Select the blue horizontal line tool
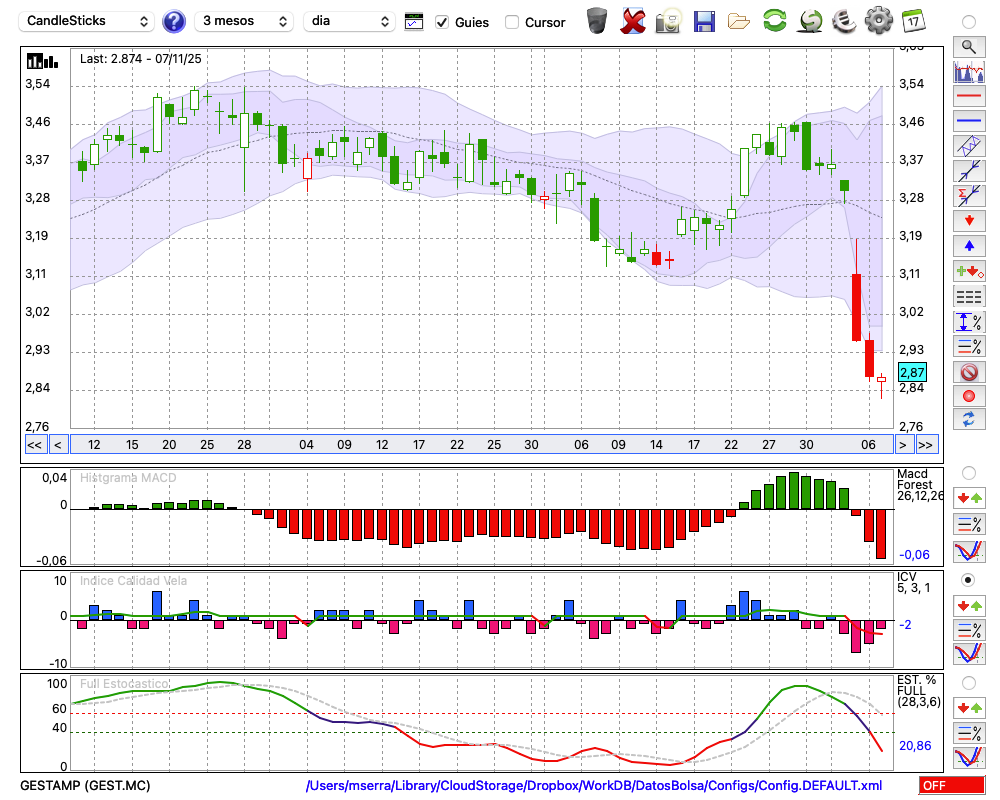1000x800 pixels. [969, 121]
